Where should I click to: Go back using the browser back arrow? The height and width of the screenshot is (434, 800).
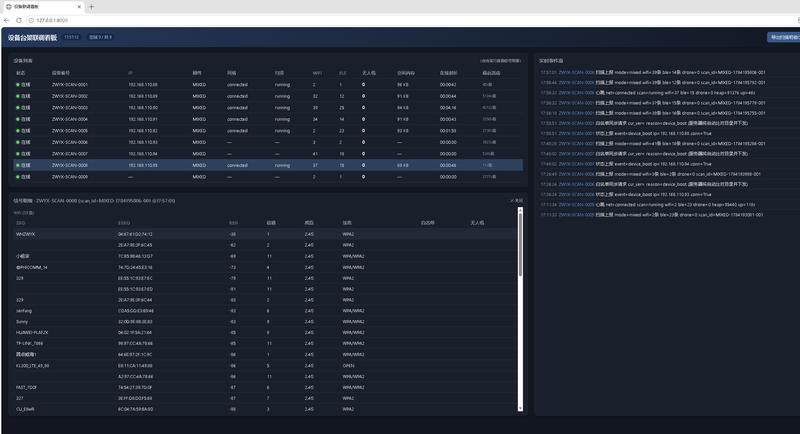(x=7, y=20)
